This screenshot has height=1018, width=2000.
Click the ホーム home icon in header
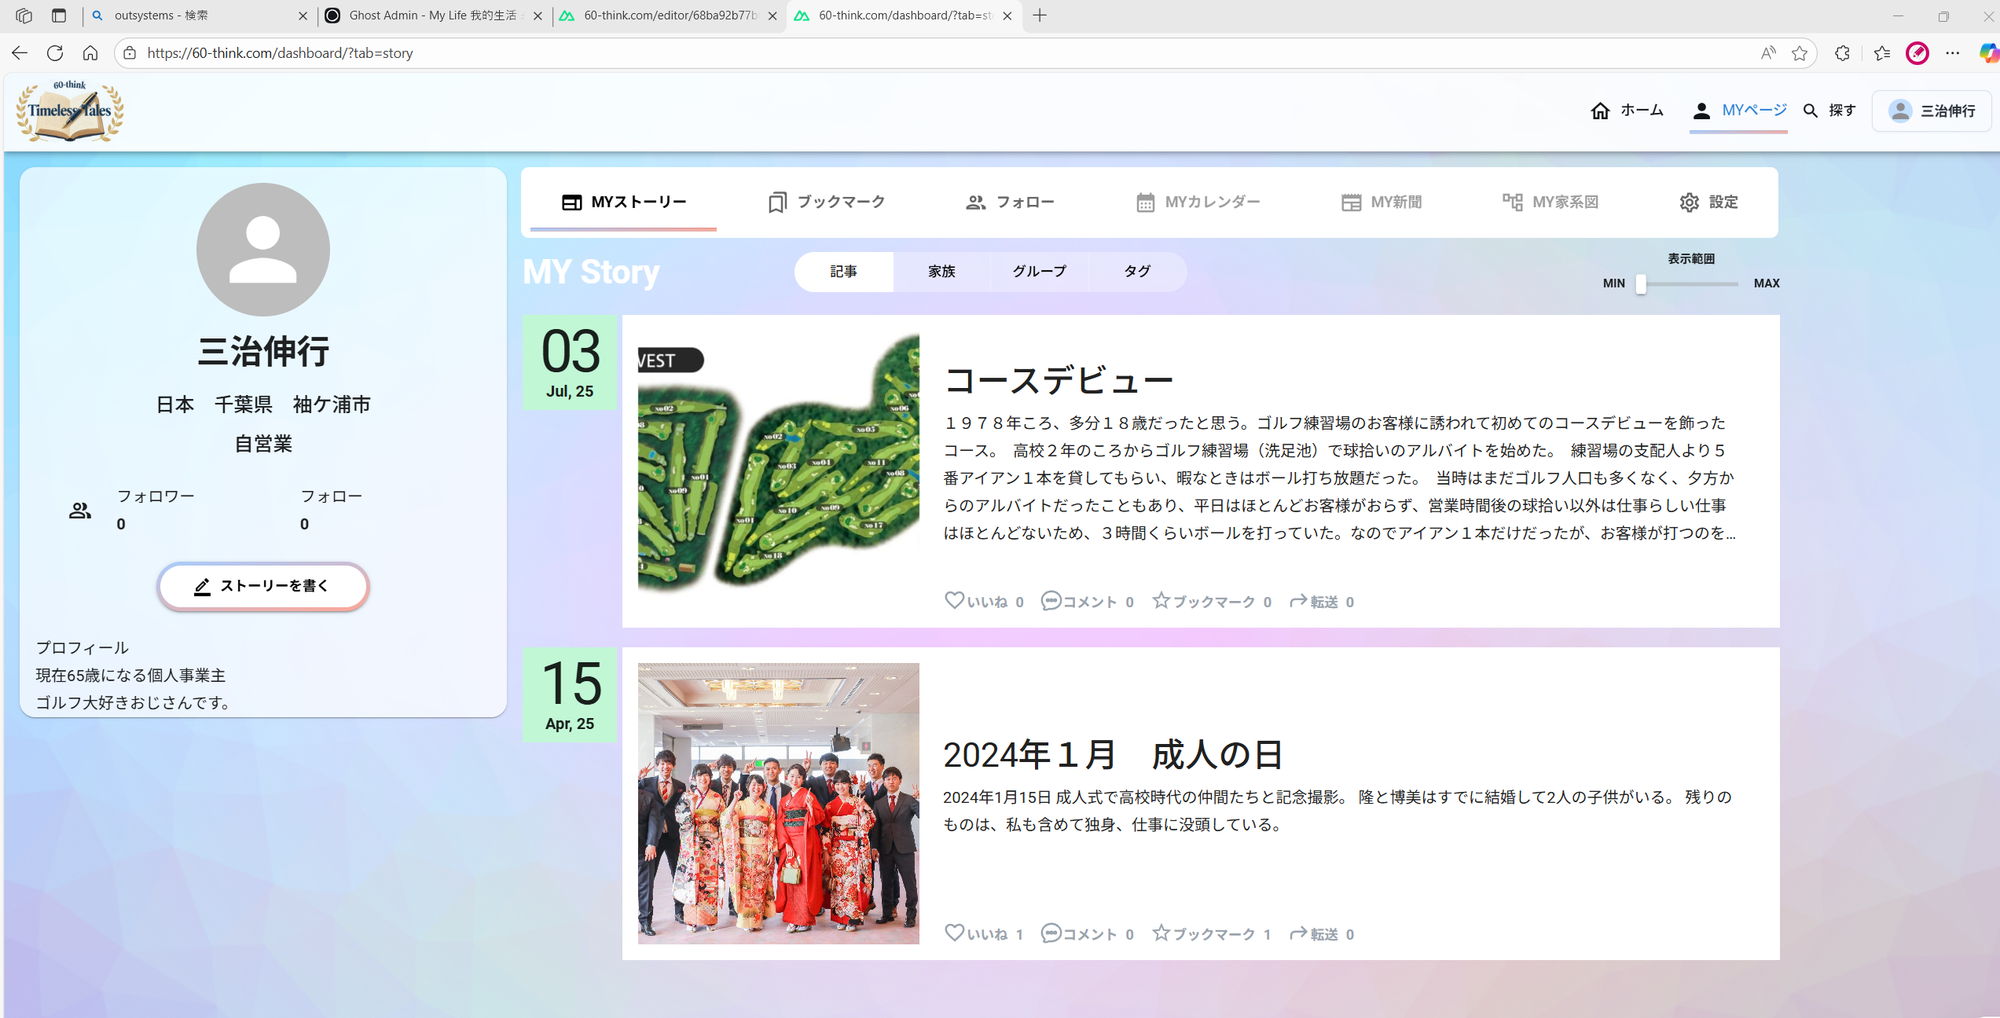pyautogui.click(x=1600, y=111)
